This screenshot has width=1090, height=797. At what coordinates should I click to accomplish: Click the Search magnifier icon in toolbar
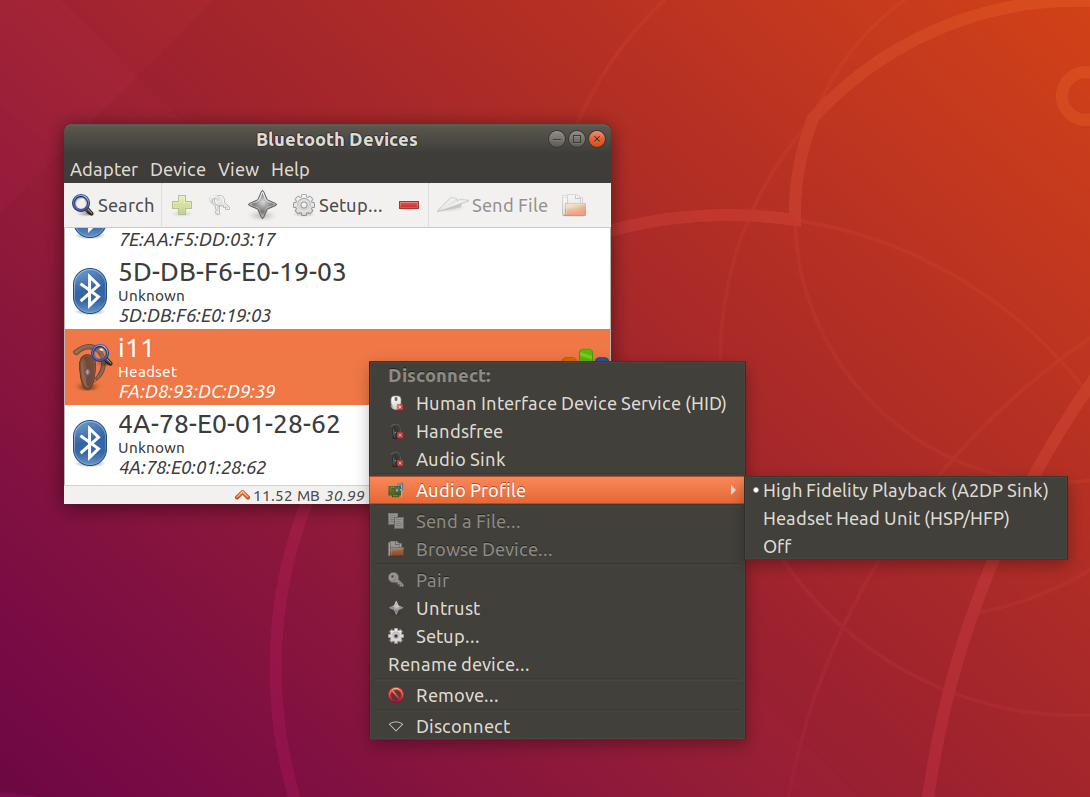pos(83,205)
